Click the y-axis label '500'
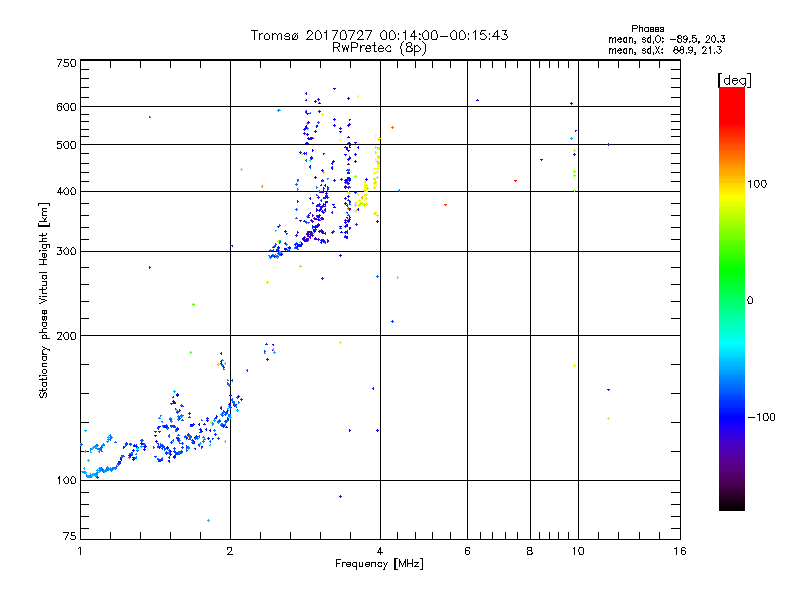Viewport: 800px width, 600px height. click(67, 145)
